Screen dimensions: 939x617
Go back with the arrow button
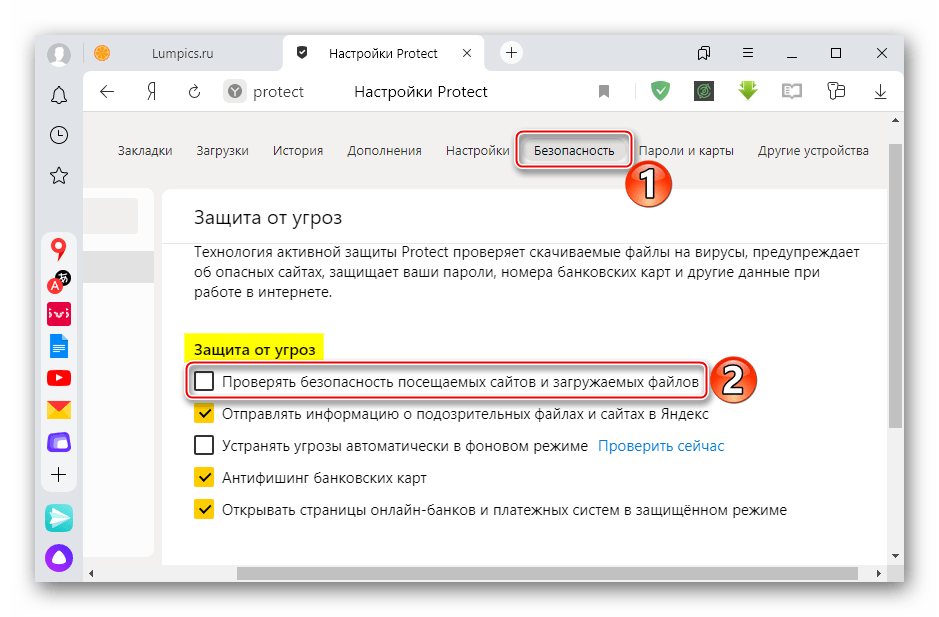point(107,92)
